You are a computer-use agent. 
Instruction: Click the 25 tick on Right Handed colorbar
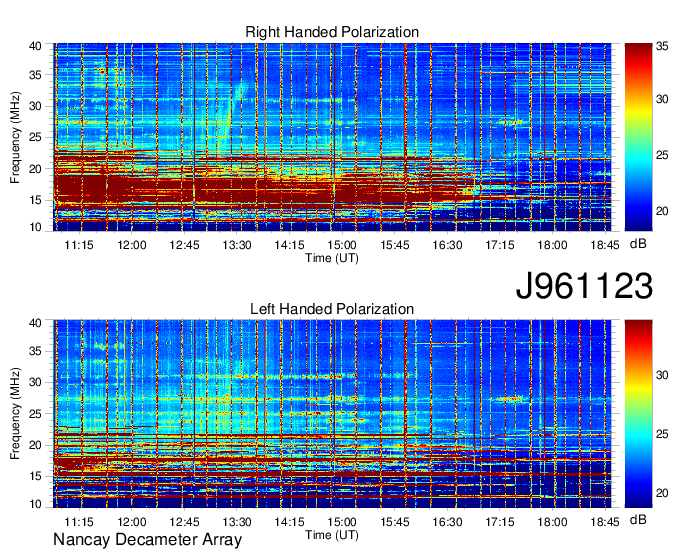coord(662,155)
